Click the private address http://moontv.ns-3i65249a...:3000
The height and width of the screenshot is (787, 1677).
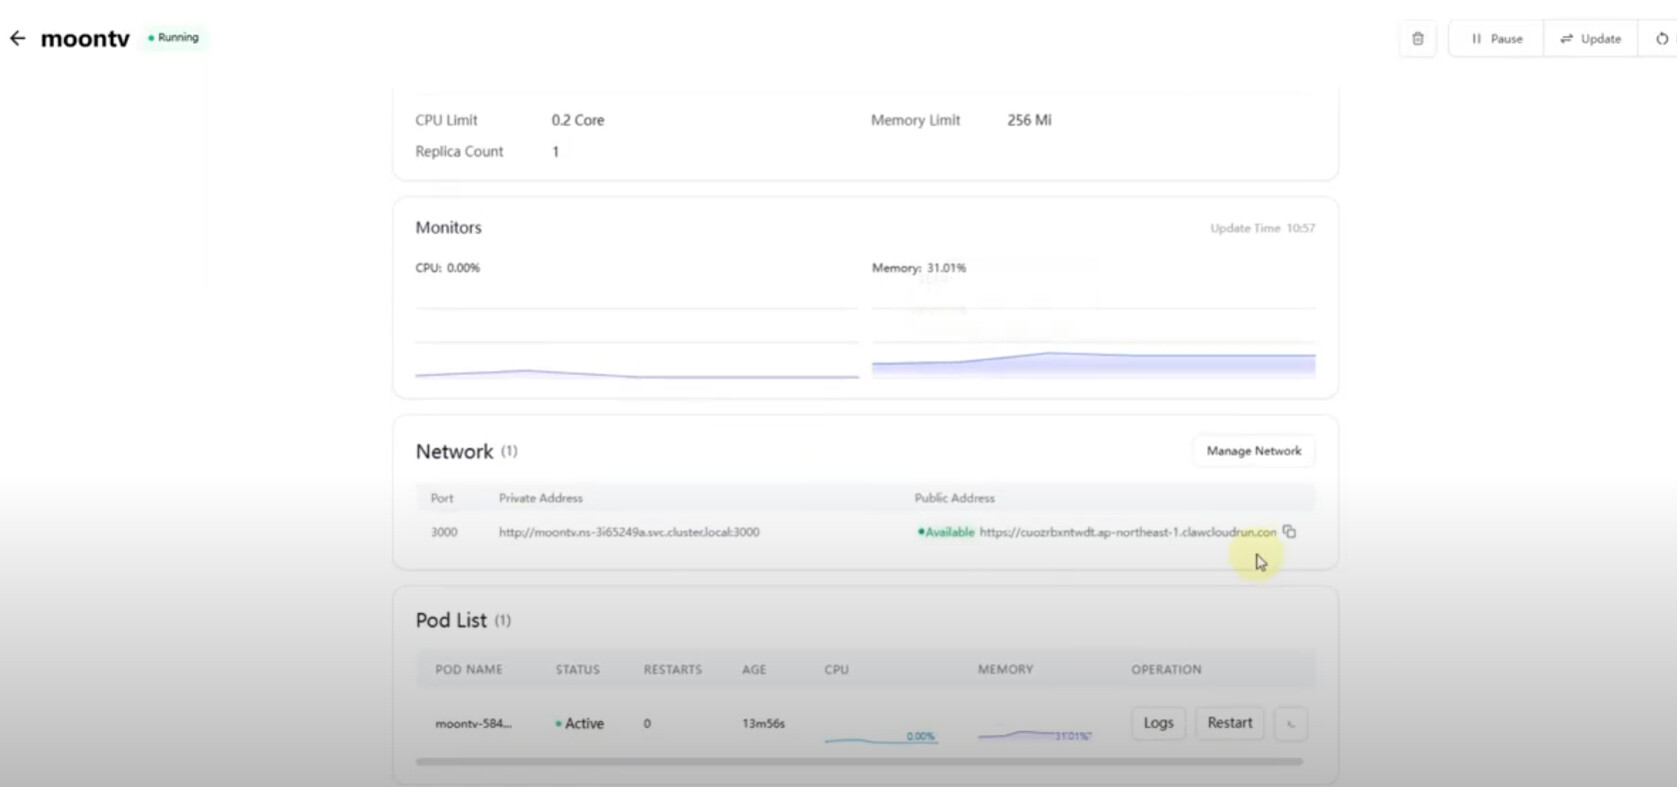tap(629, 532)
